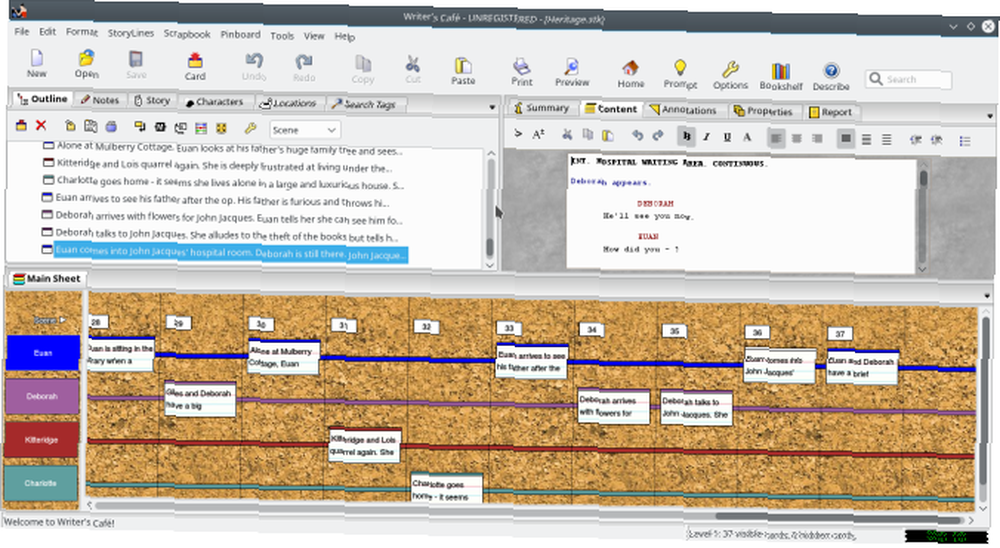Click the yellow expand-arrows icon in the Outline toolbar
Screen dimensions: 1000x548
point(221,128)
